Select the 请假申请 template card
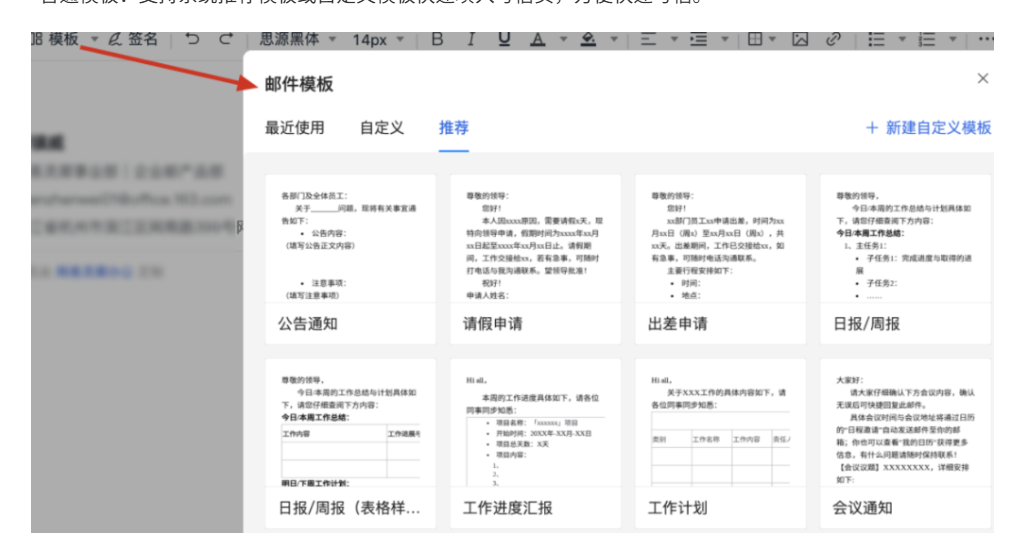The height and width of the screenshot is (550, 1020). click(535, 259)
